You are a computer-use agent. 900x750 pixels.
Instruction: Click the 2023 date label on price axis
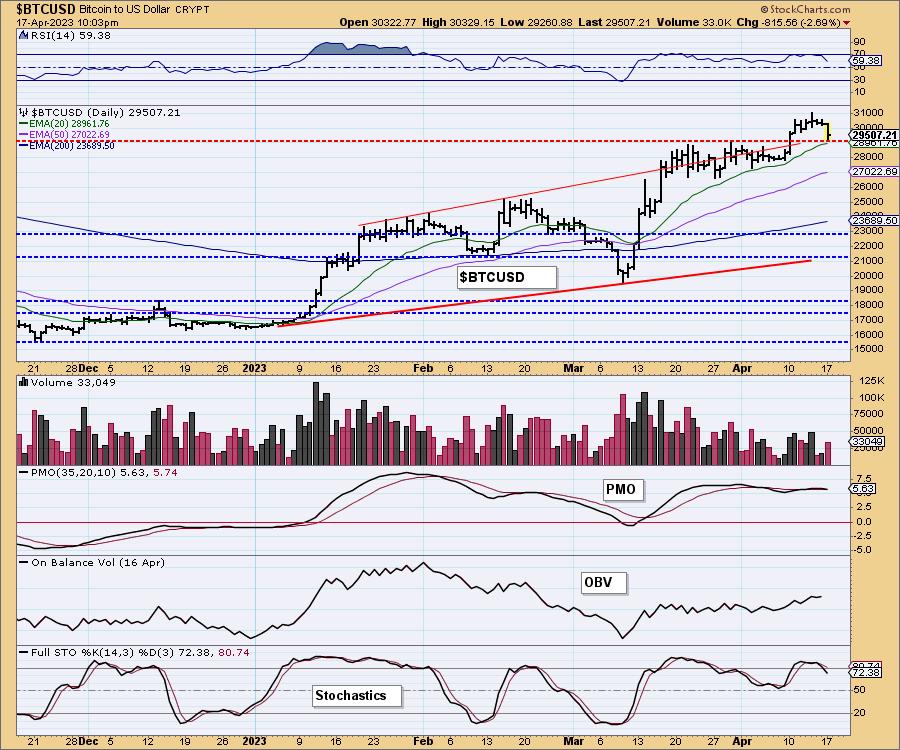pyautogui.click(x=254, y=368)
